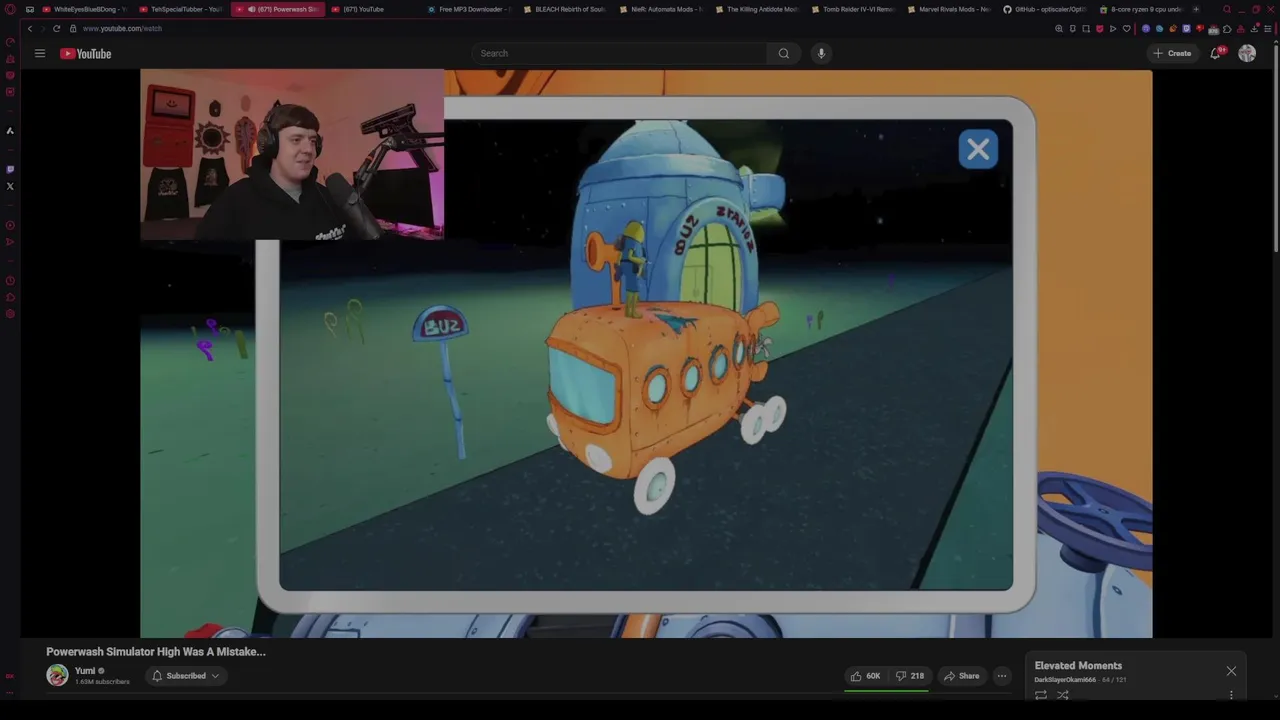Reload the page with refresh icon
The image size is (1280, 720).
coord(56,28)
